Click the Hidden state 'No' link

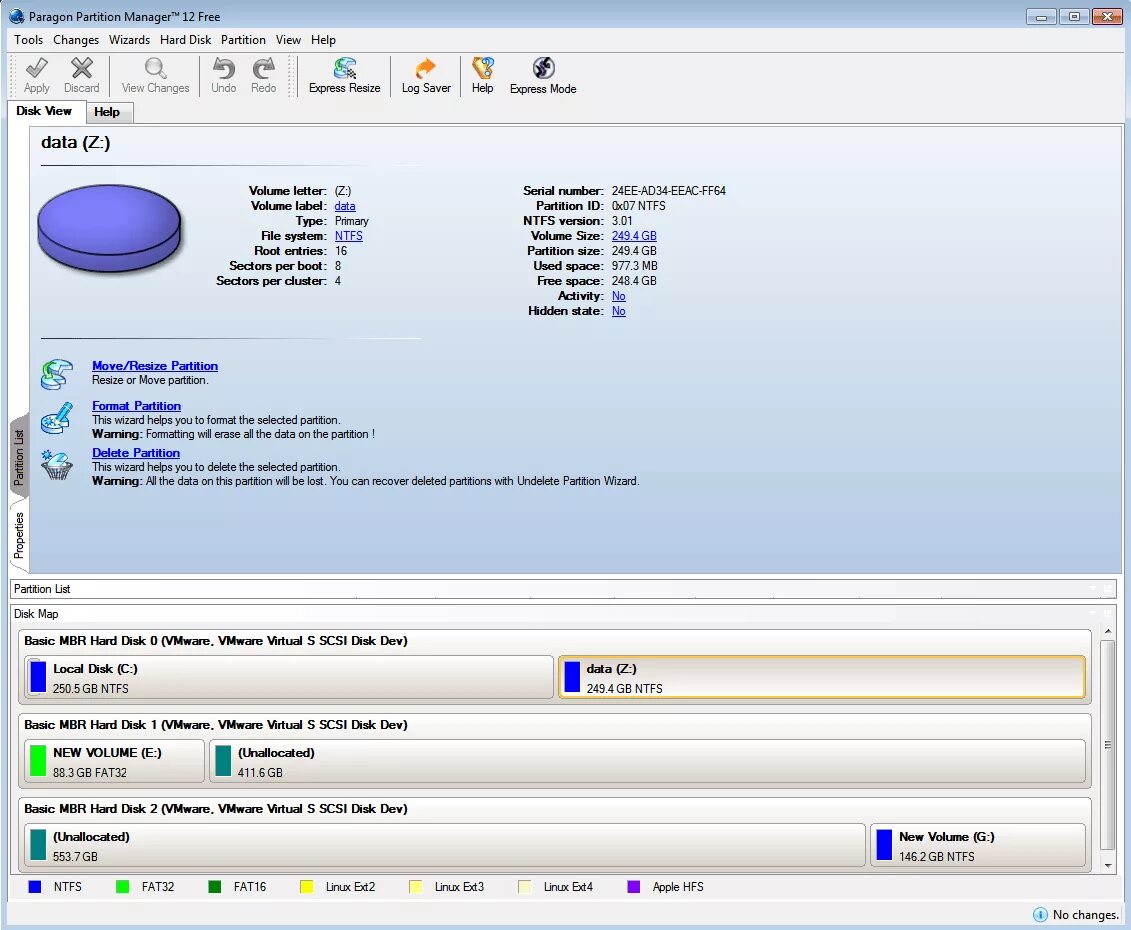[618, 311]
